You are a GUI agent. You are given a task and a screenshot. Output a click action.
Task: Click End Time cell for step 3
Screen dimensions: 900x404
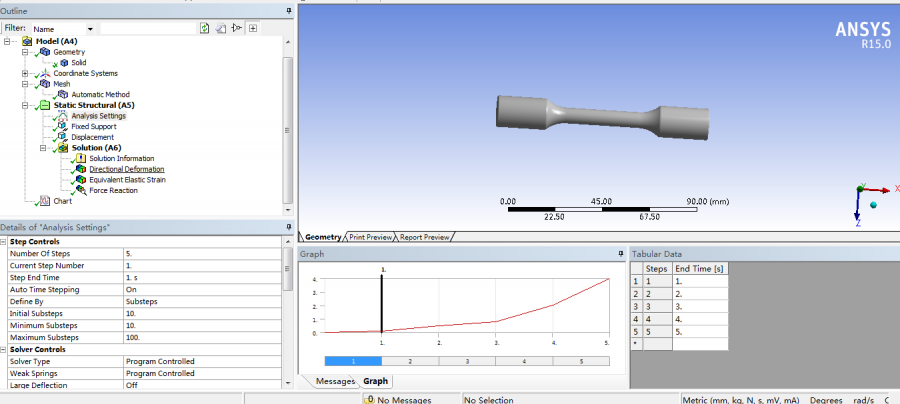(x=700, y=306)
